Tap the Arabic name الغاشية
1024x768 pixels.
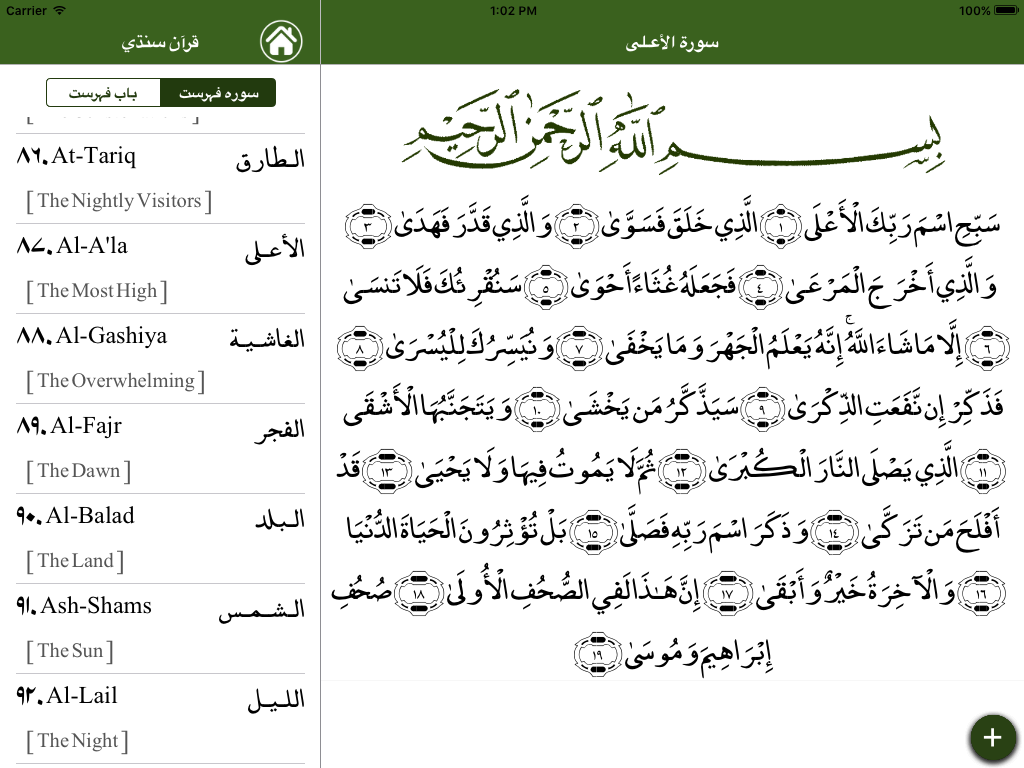pyautogui.click(x=267, y=339)
